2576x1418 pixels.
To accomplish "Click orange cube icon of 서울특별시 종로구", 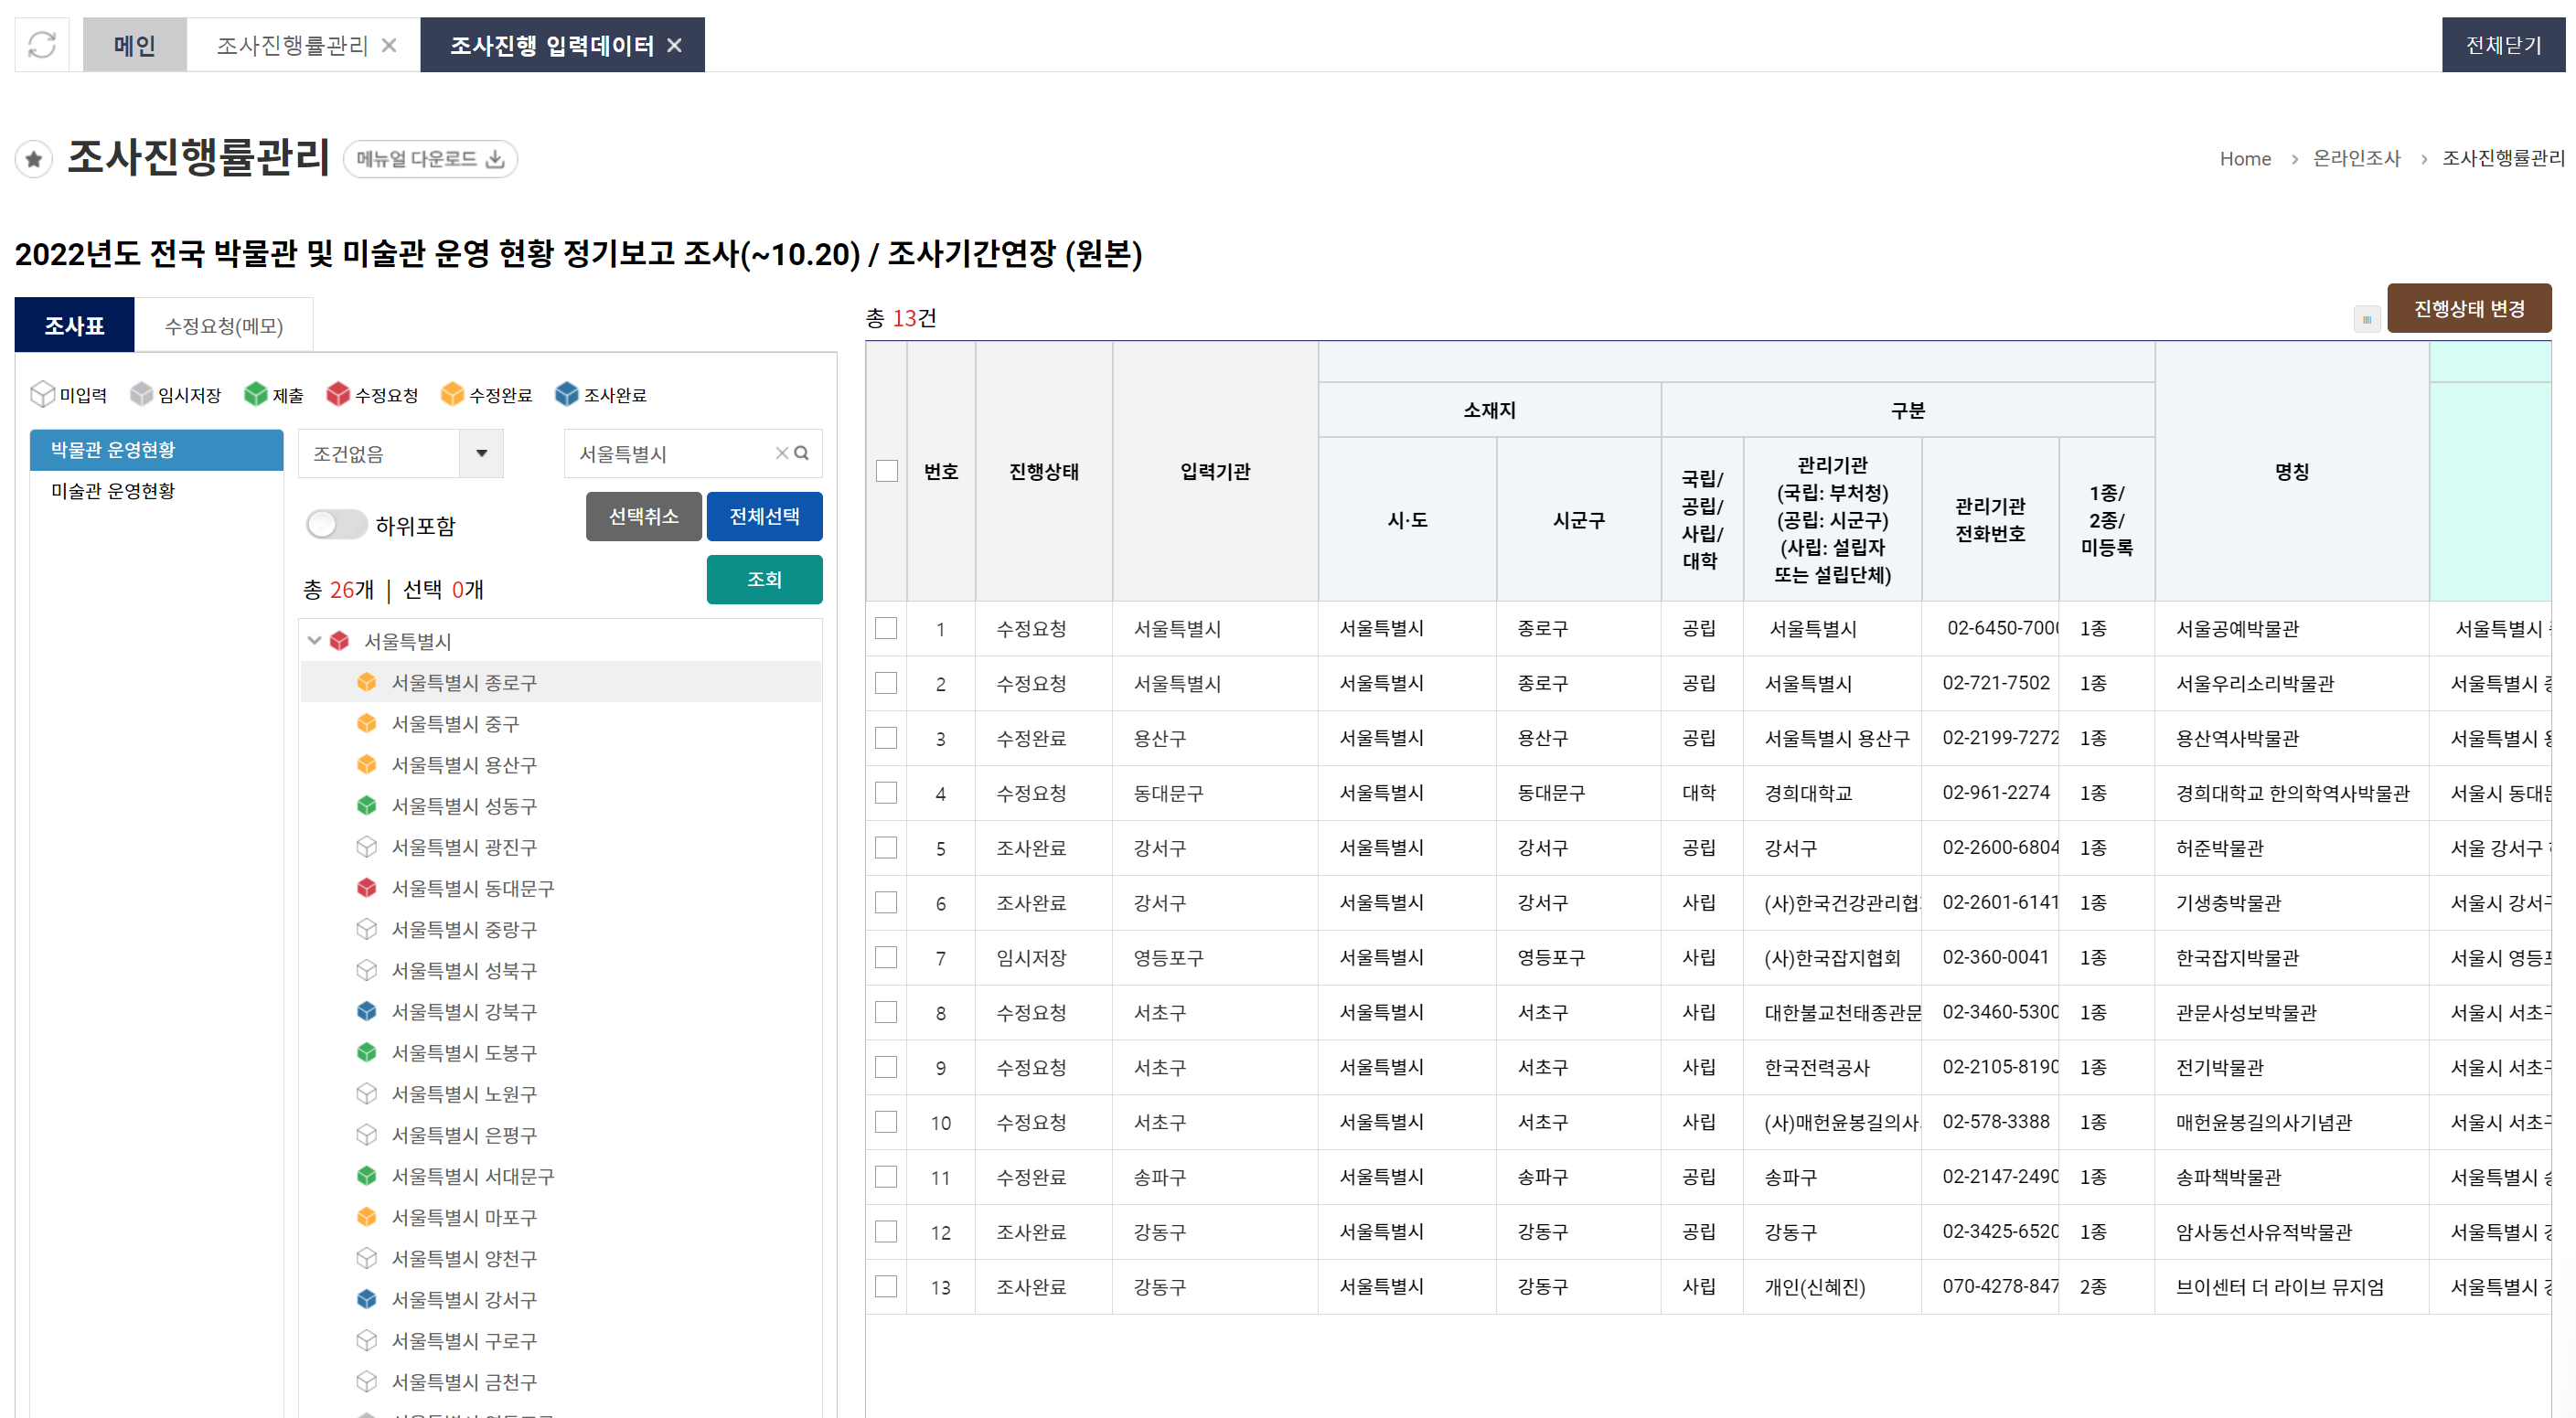I will 367,683.
